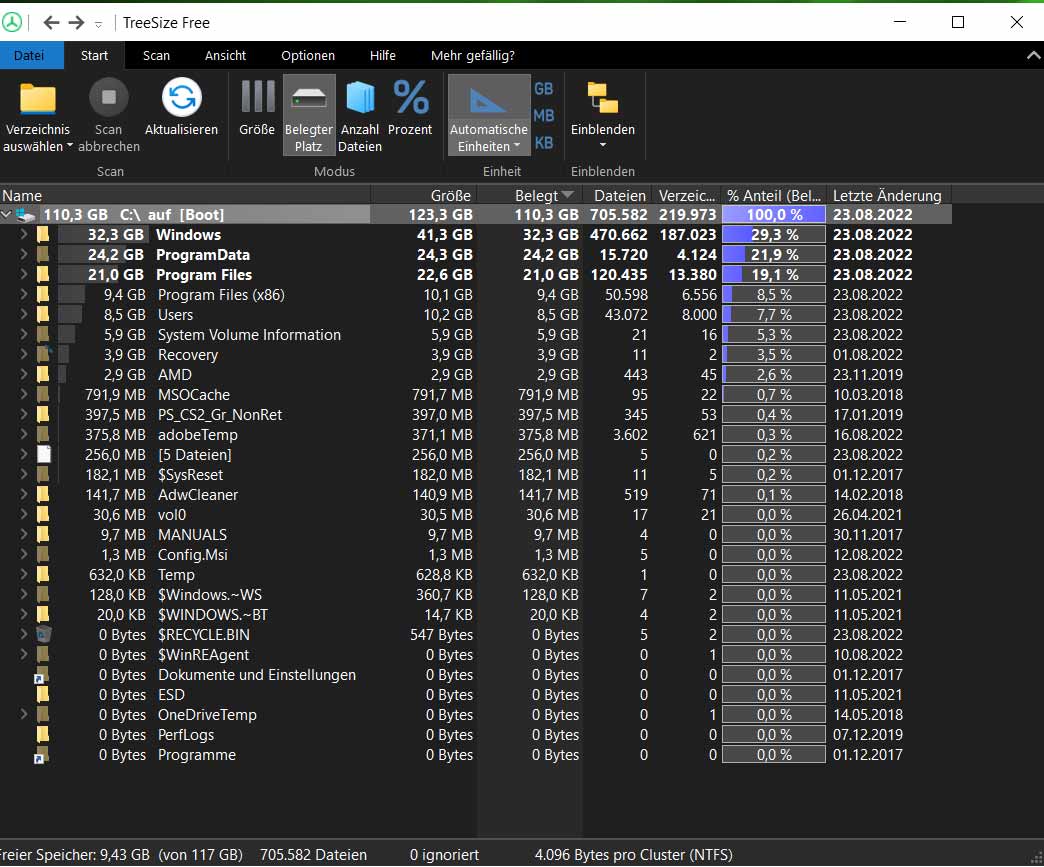Click the ESD folder icon
Image resolution: width=1044 pixels, height=867 pixels.
43,695
